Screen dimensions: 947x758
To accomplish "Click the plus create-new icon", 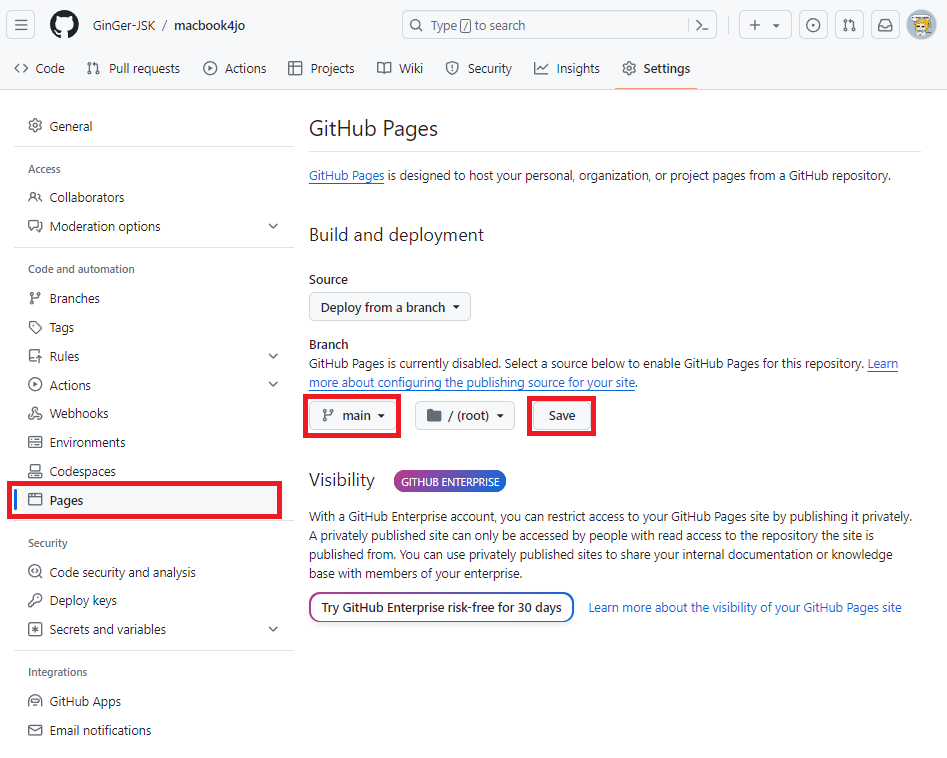I will (x=755, y=25).
